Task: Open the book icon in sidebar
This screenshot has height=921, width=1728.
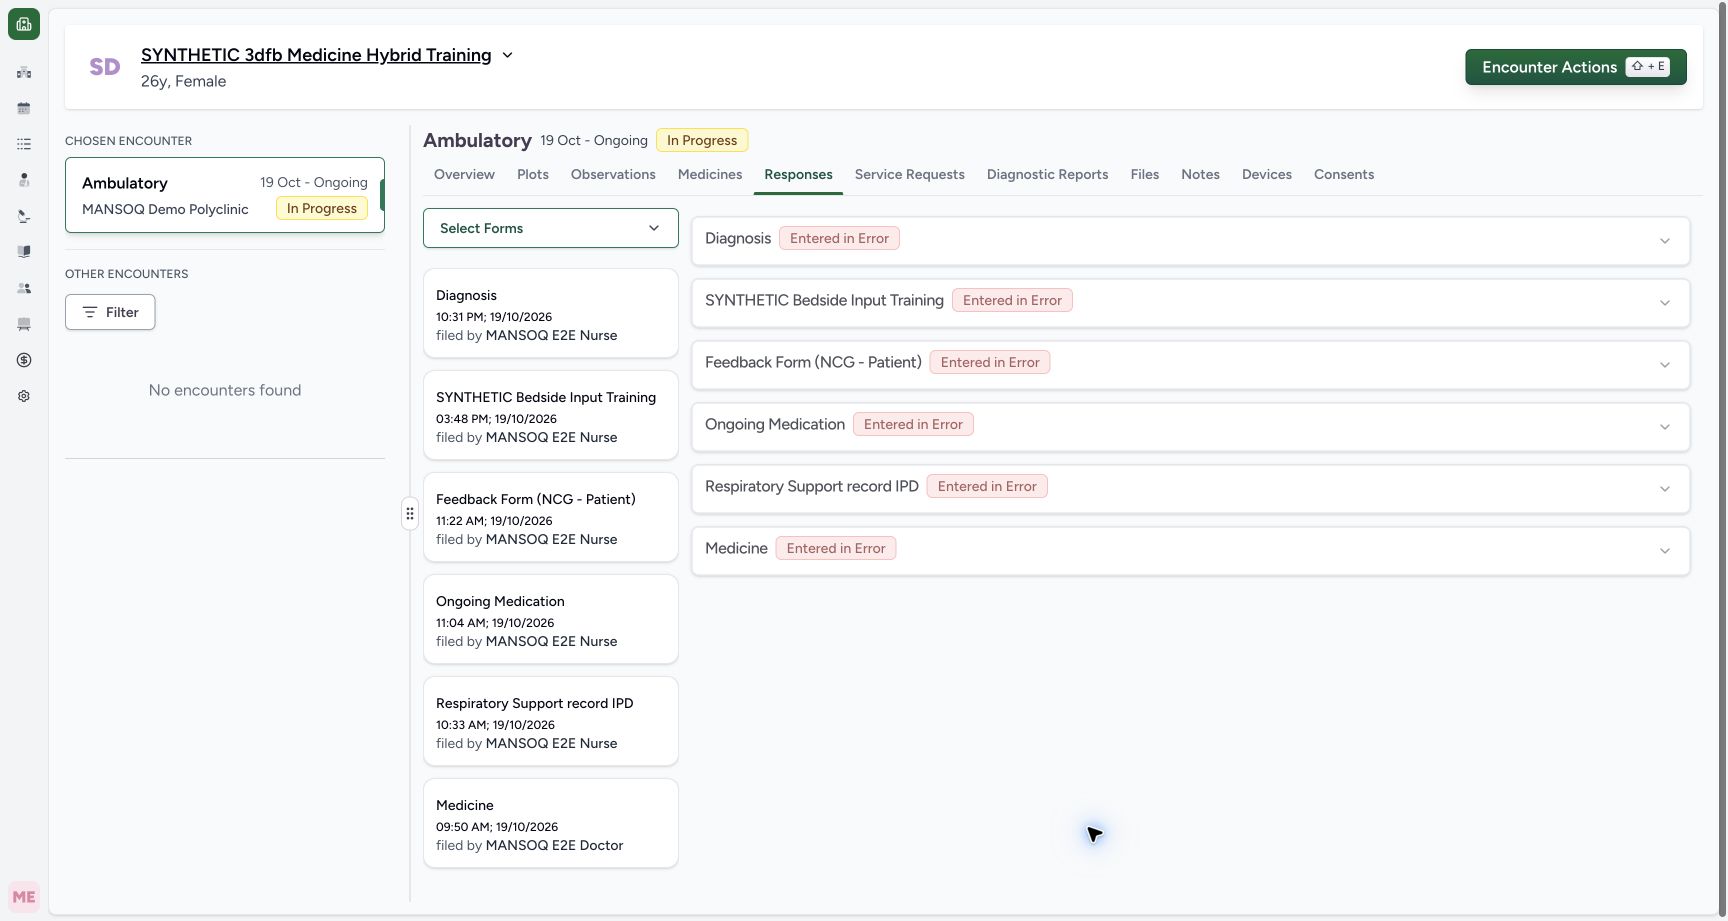Action: [x=24, y=252]
